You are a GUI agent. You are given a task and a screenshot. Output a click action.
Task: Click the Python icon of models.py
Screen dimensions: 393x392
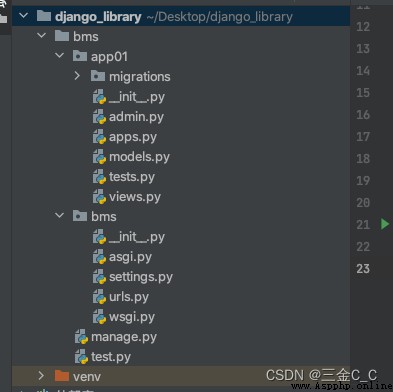[99, 157]
